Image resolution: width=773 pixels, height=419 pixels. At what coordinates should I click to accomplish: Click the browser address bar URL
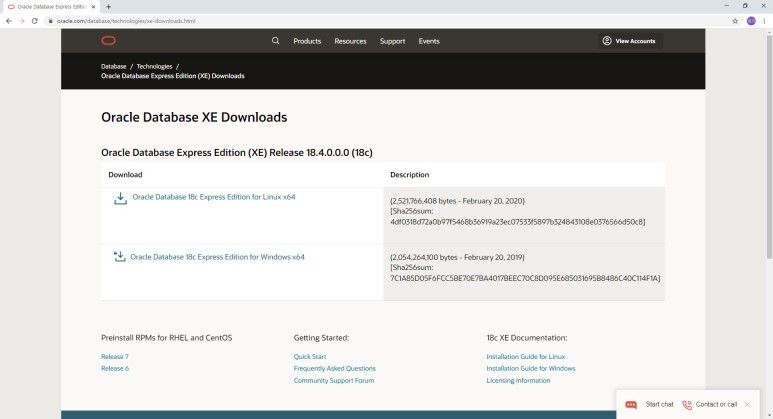pos(126,21)
